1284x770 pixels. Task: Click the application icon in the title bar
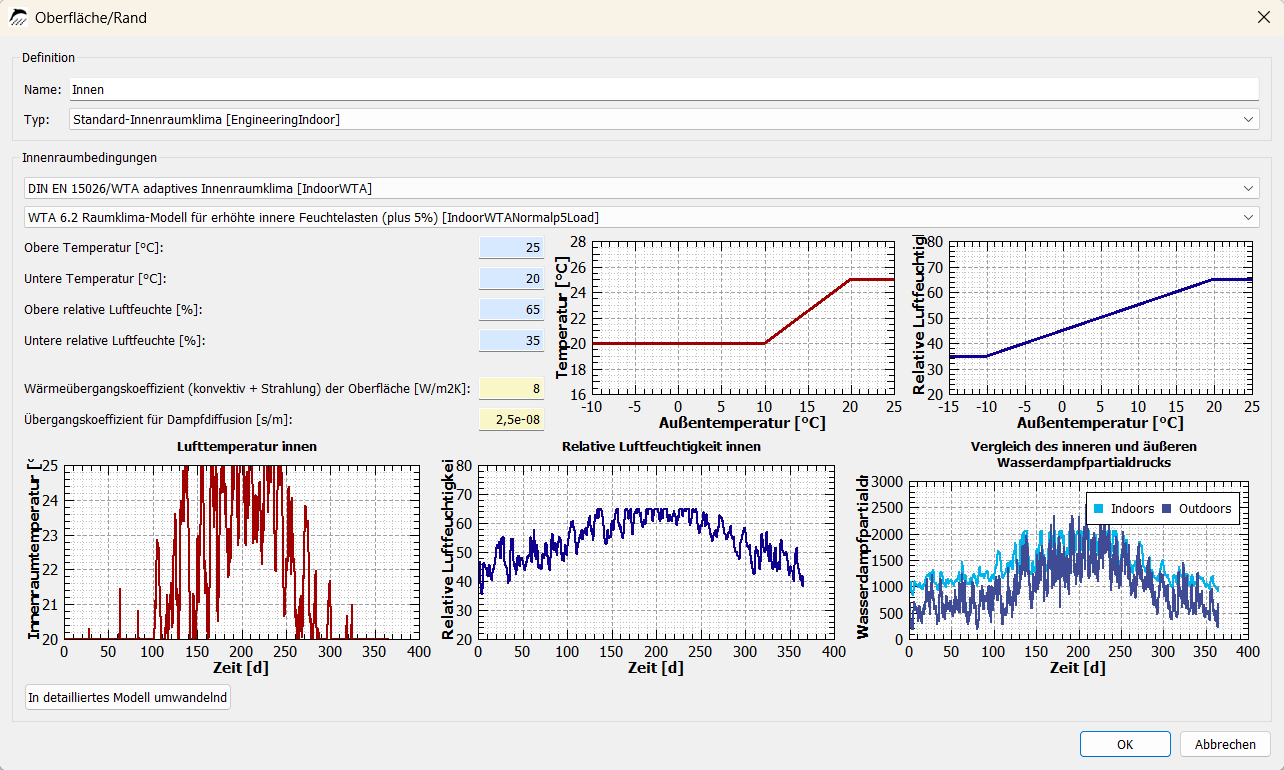click(18, 17)
